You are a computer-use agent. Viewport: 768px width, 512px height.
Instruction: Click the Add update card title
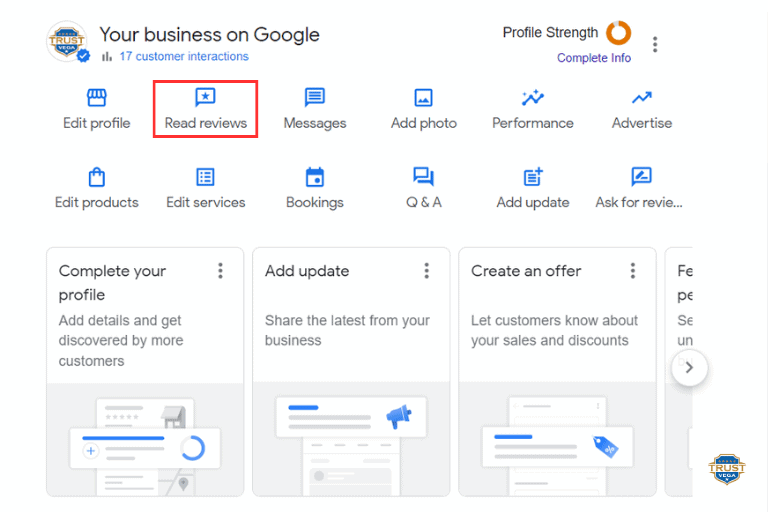coord(307,271)
